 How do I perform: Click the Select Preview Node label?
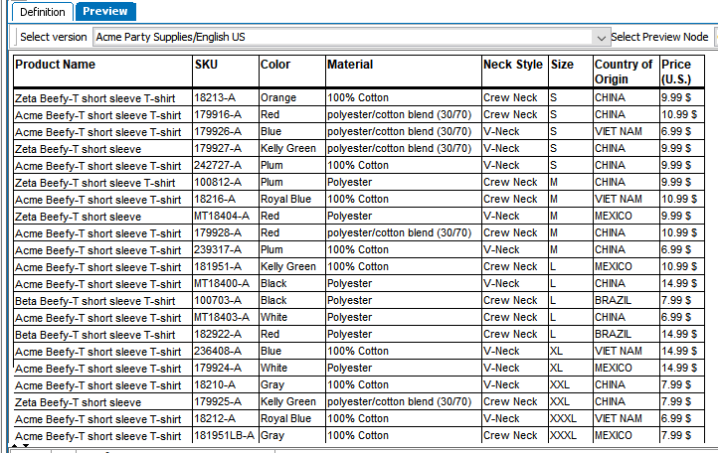click(x=659, y=37)
